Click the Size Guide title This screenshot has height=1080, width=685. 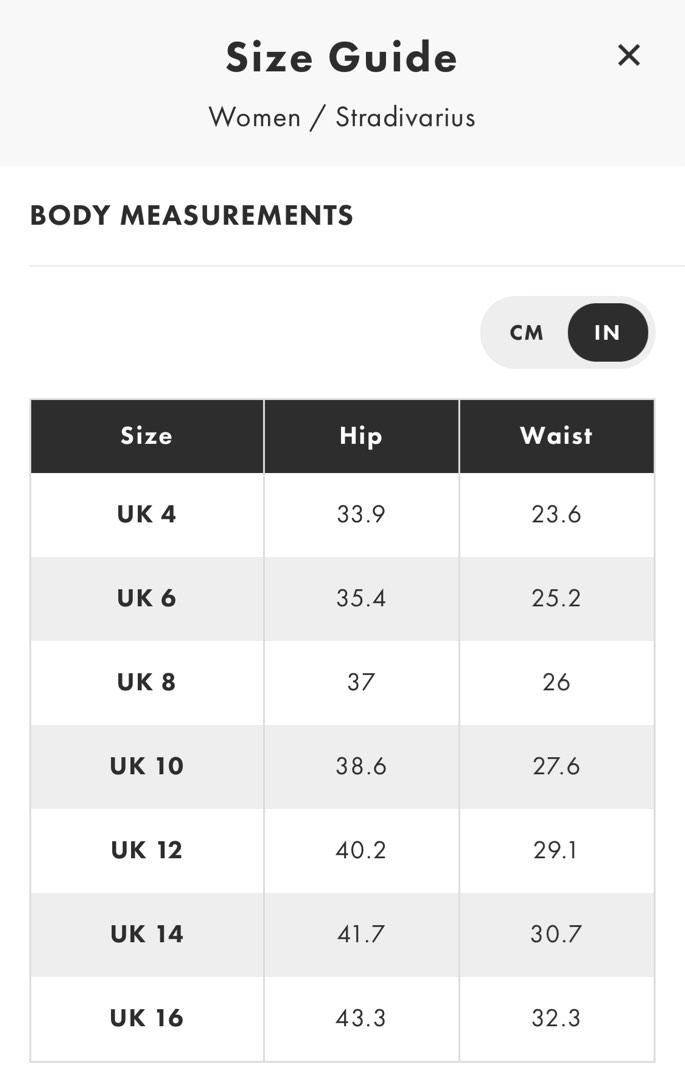(341, 57)
